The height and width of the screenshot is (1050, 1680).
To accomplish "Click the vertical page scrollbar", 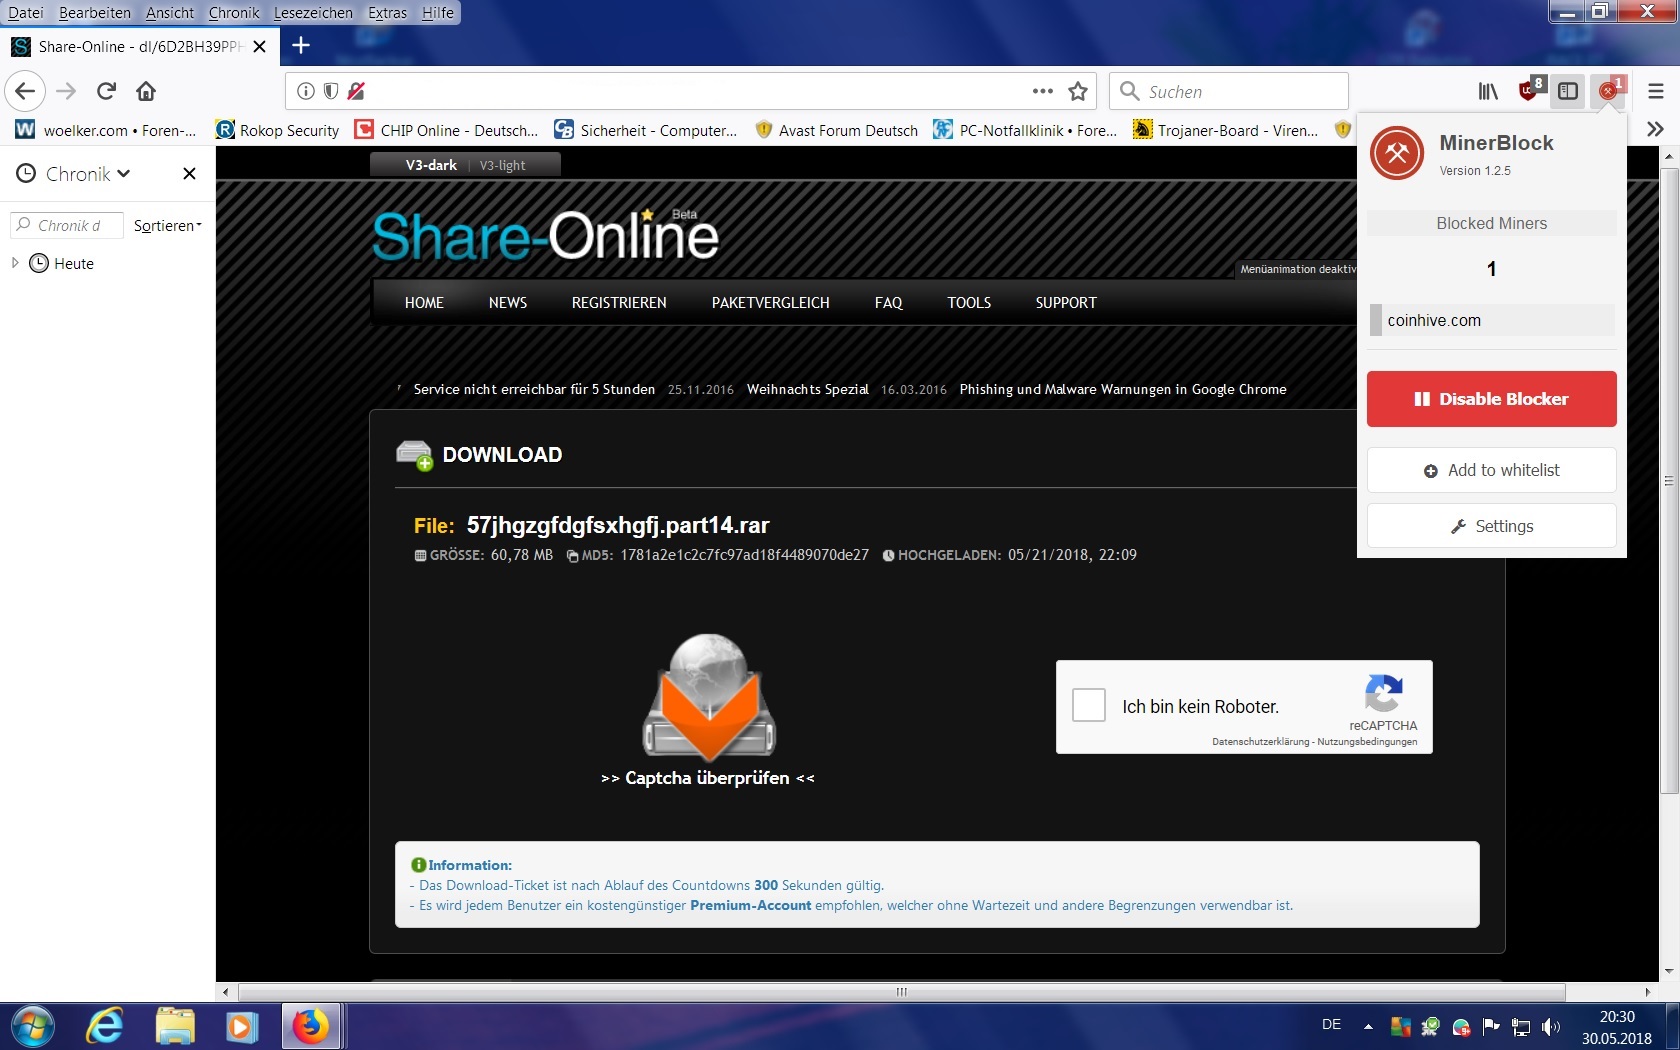I will click(x=1669, y=480).
